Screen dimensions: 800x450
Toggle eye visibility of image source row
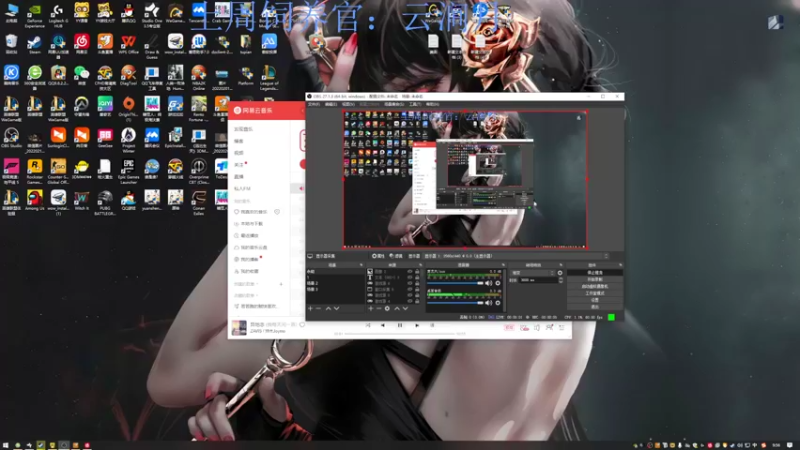tap(410, 271)
